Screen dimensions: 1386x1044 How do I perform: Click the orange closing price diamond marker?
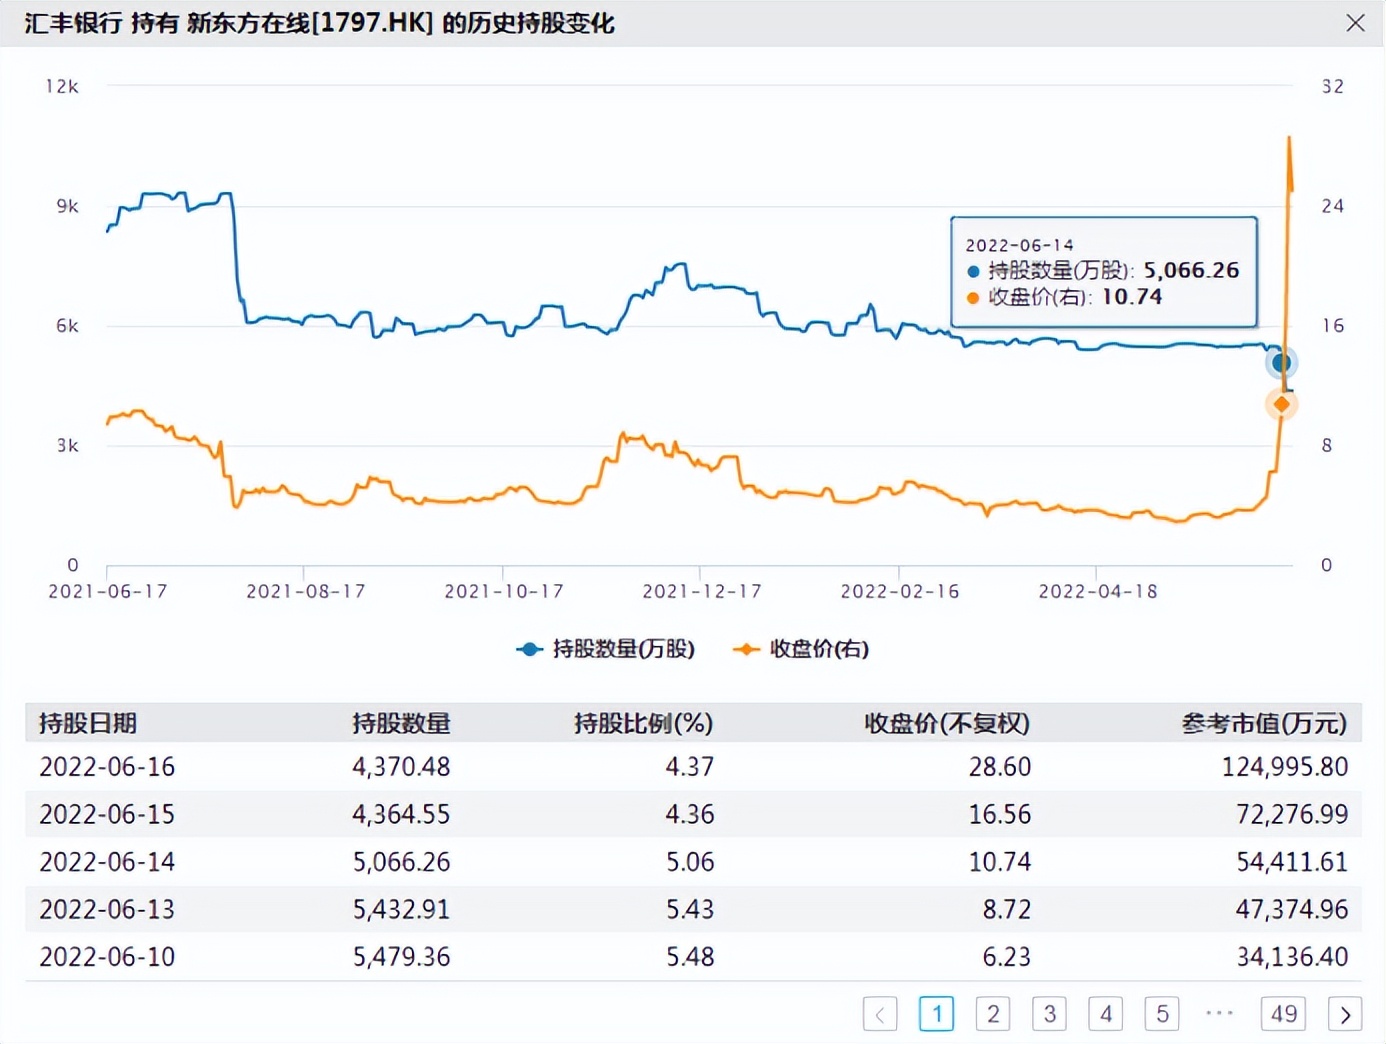1281,404
